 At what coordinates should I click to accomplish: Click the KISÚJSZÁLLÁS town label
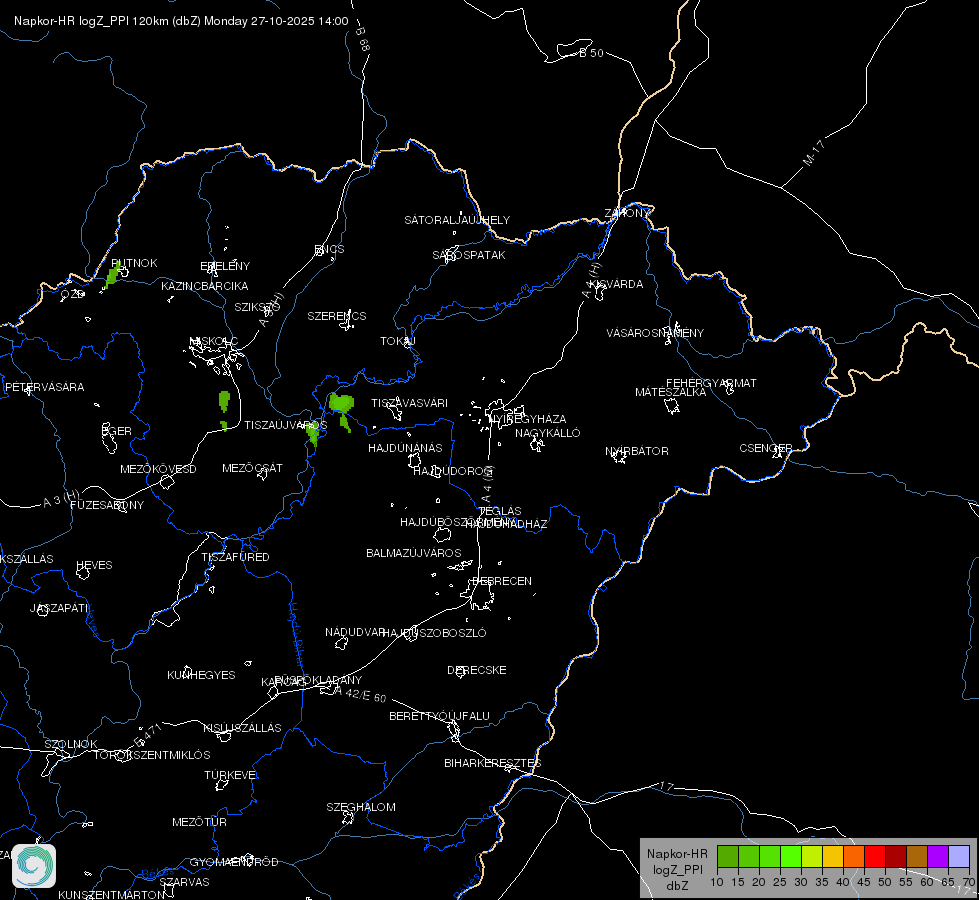[x=242, y=728]
